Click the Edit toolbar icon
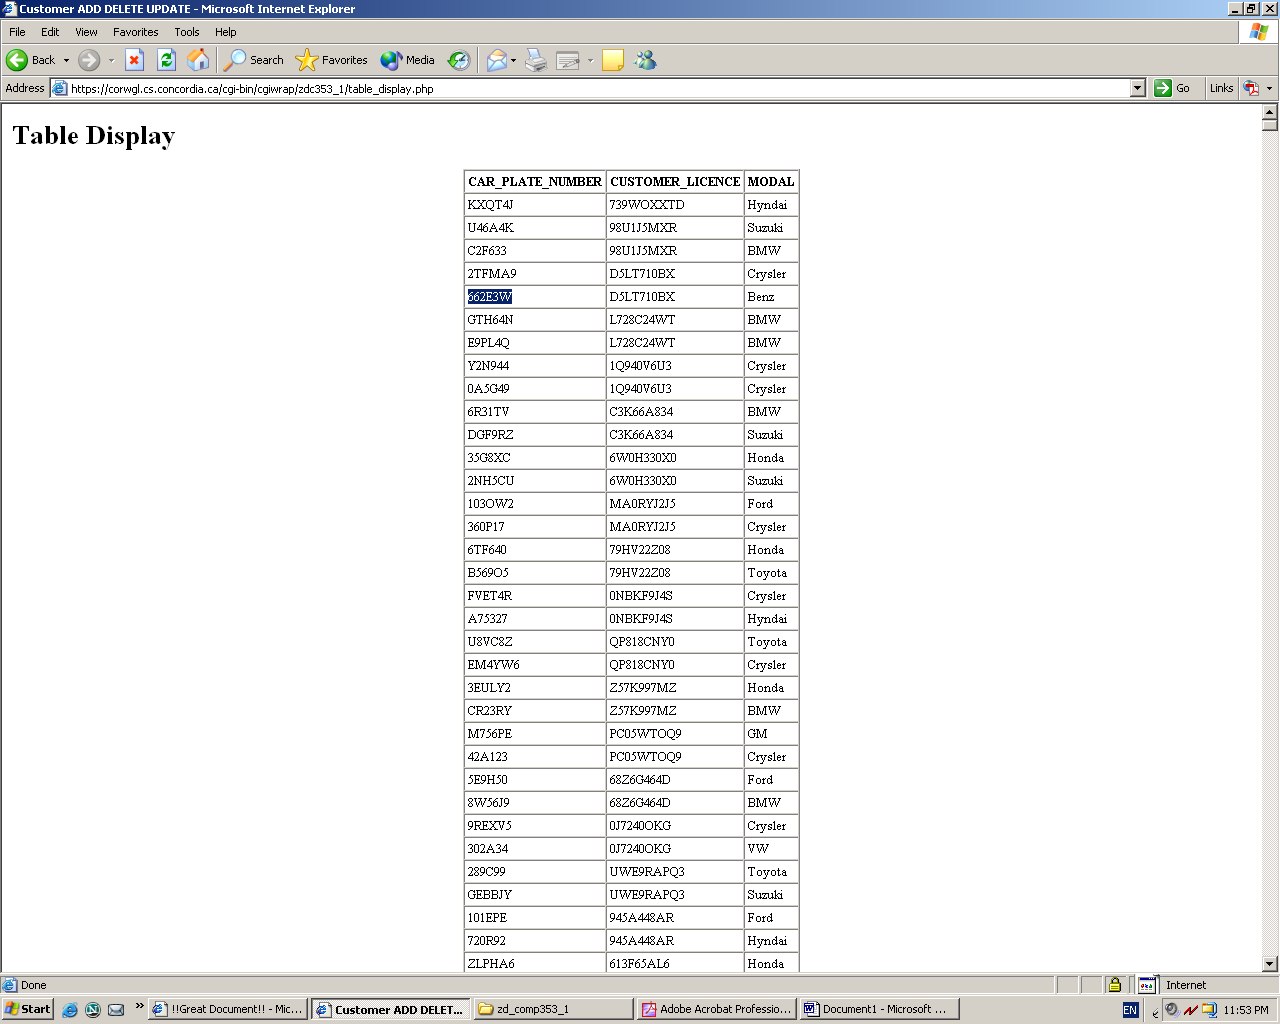 tap(568, 60)
